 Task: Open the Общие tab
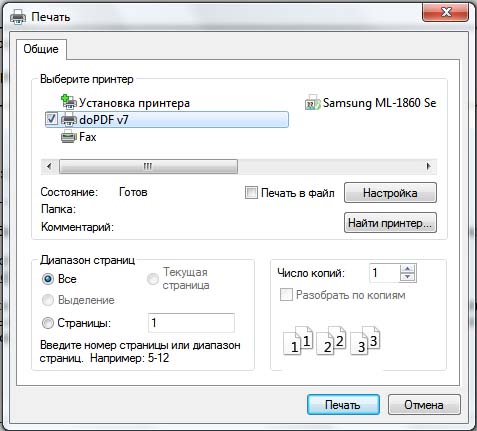41,49
